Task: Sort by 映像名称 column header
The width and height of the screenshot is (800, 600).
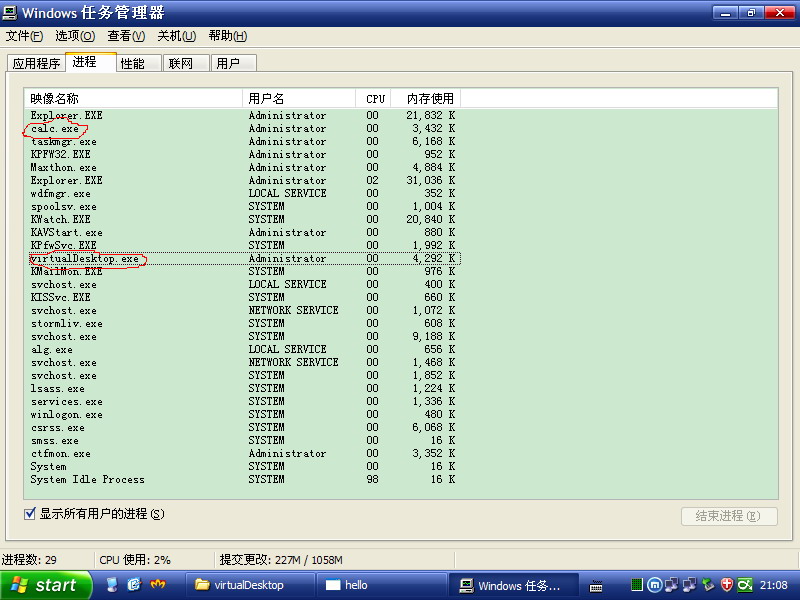Action: [133, 98]
